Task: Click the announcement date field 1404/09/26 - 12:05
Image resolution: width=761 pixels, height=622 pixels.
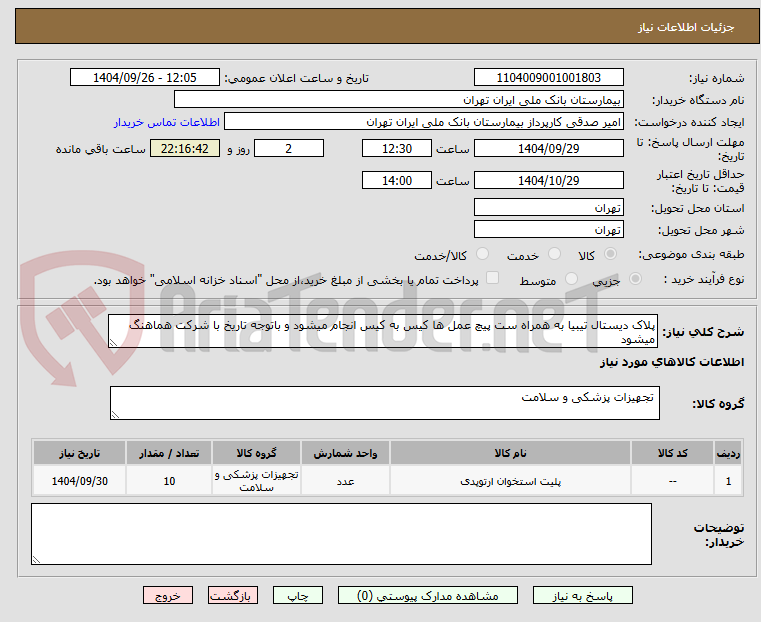Action: point(145,78)
